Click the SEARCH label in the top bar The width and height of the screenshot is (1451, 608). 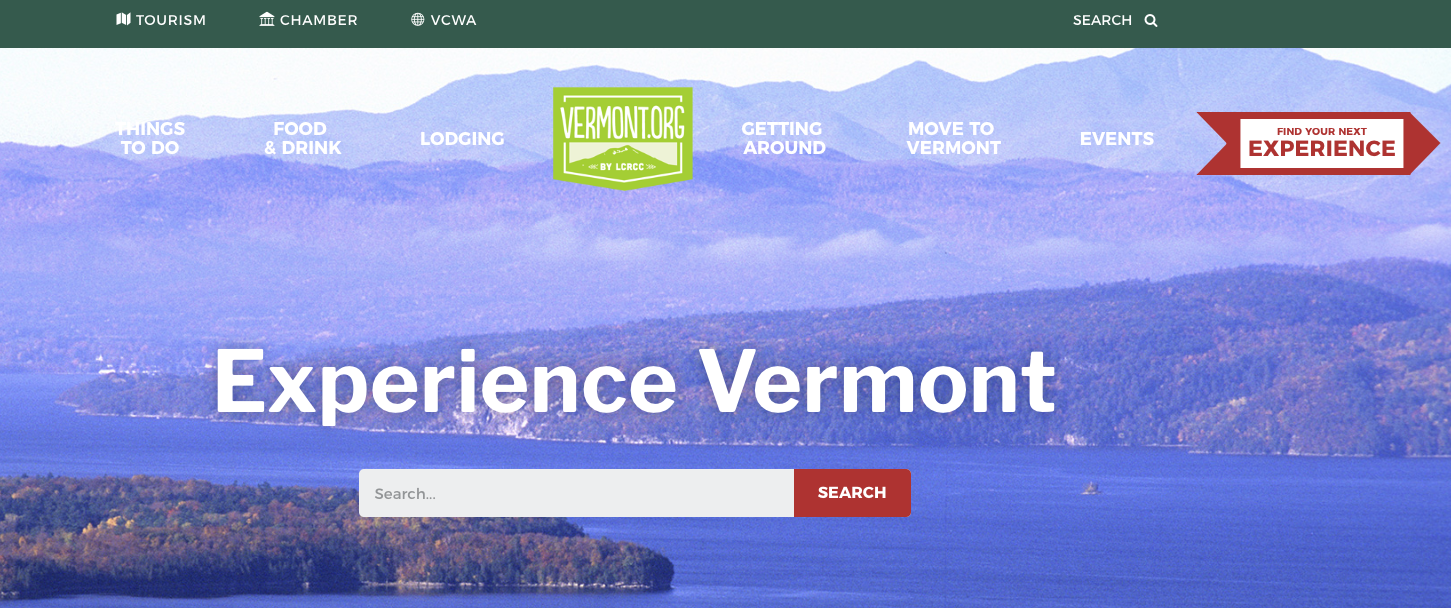(1102, 20)
